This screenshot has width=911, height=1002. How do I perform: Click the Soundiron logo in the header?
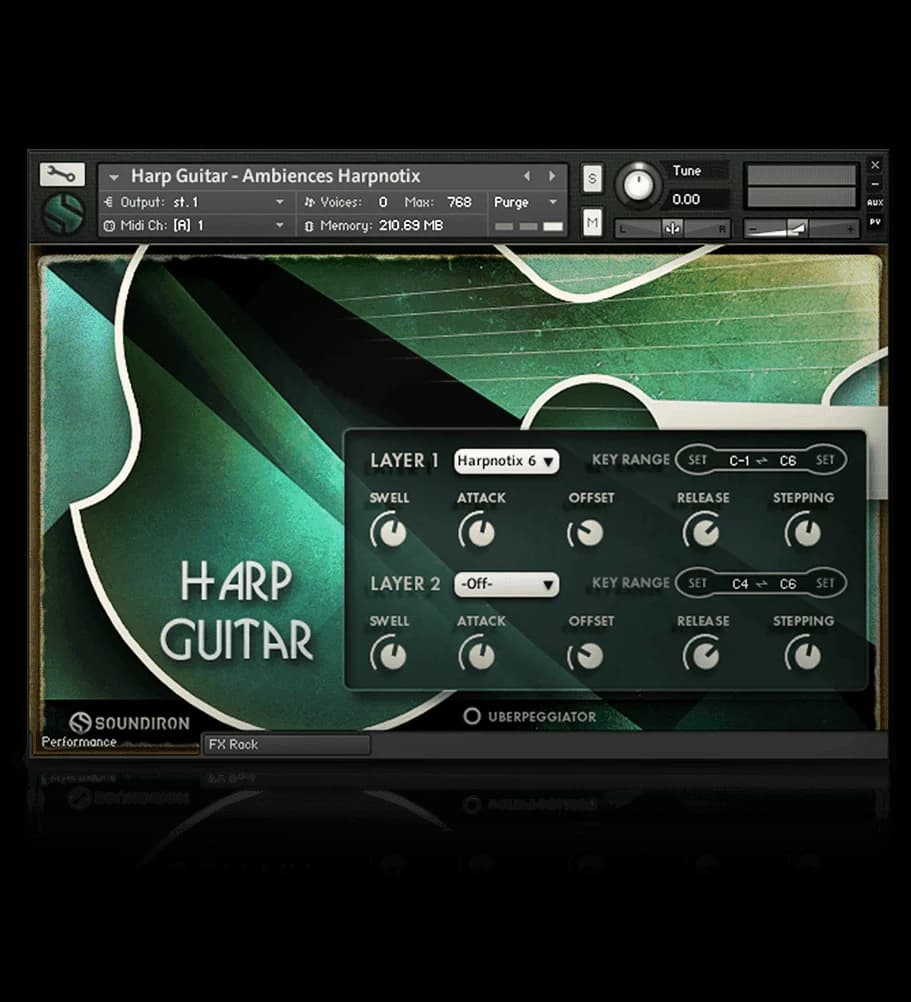62,213
